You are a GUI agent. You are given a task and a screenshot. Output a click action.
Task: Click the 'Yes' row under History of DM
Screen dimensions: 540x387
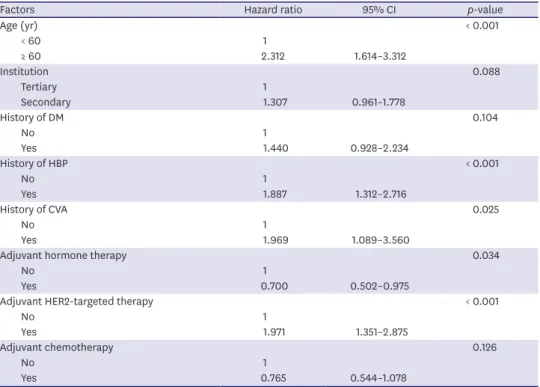tap(29, 148)
